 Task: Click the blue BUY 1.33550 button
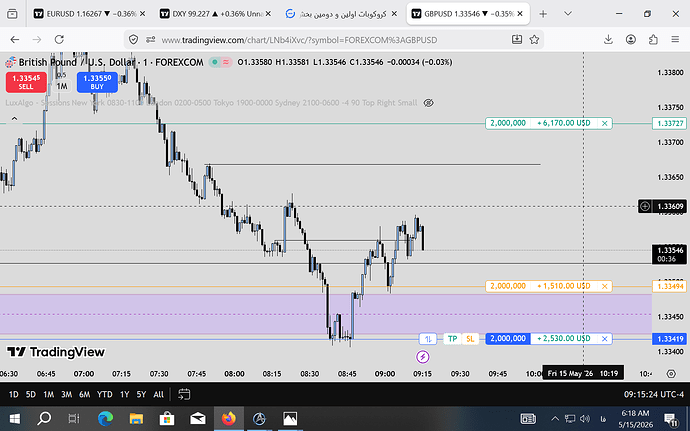(x=97, y=82)
